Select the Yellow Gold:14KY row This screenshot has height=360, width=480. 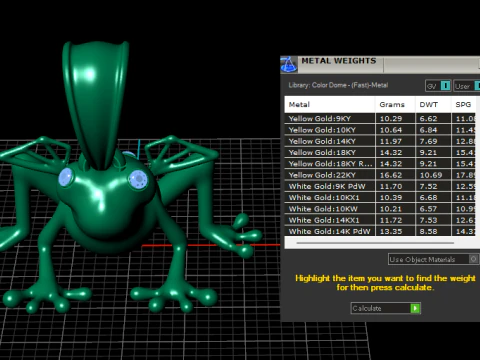pyautogui.click(x=380, y=141)
